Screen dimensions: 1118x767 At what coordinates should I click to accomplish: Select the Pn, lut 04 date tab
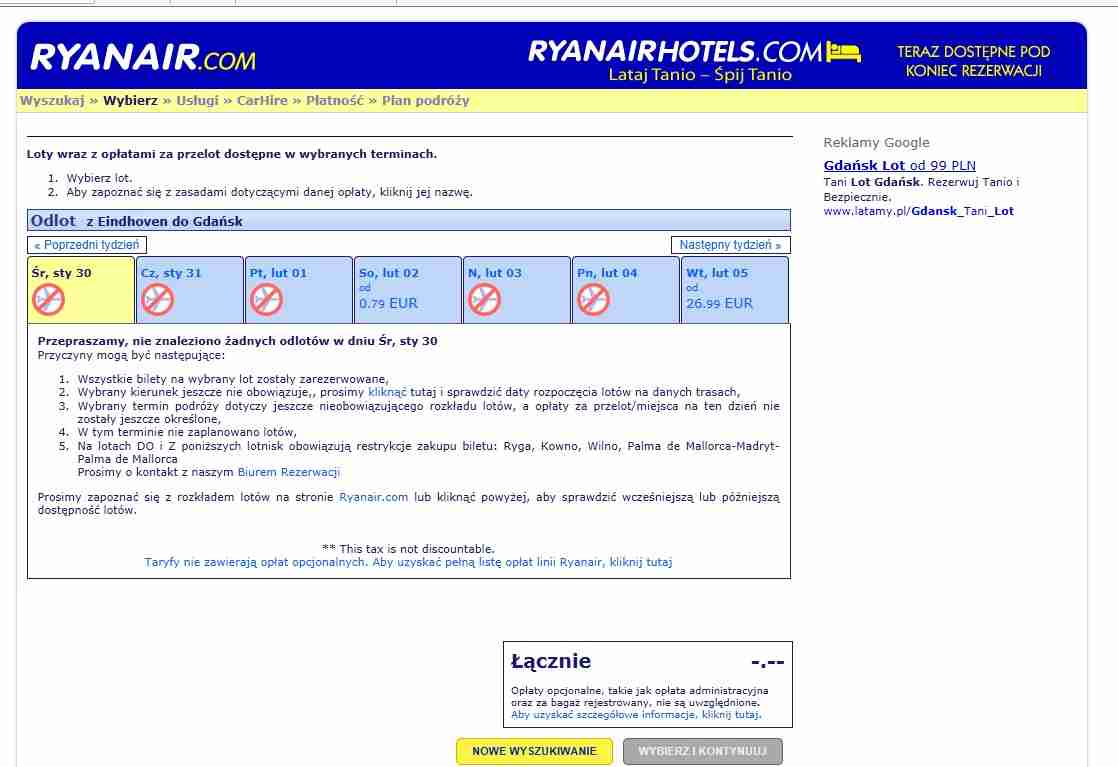pyautogui.click(x=626, y=290)
